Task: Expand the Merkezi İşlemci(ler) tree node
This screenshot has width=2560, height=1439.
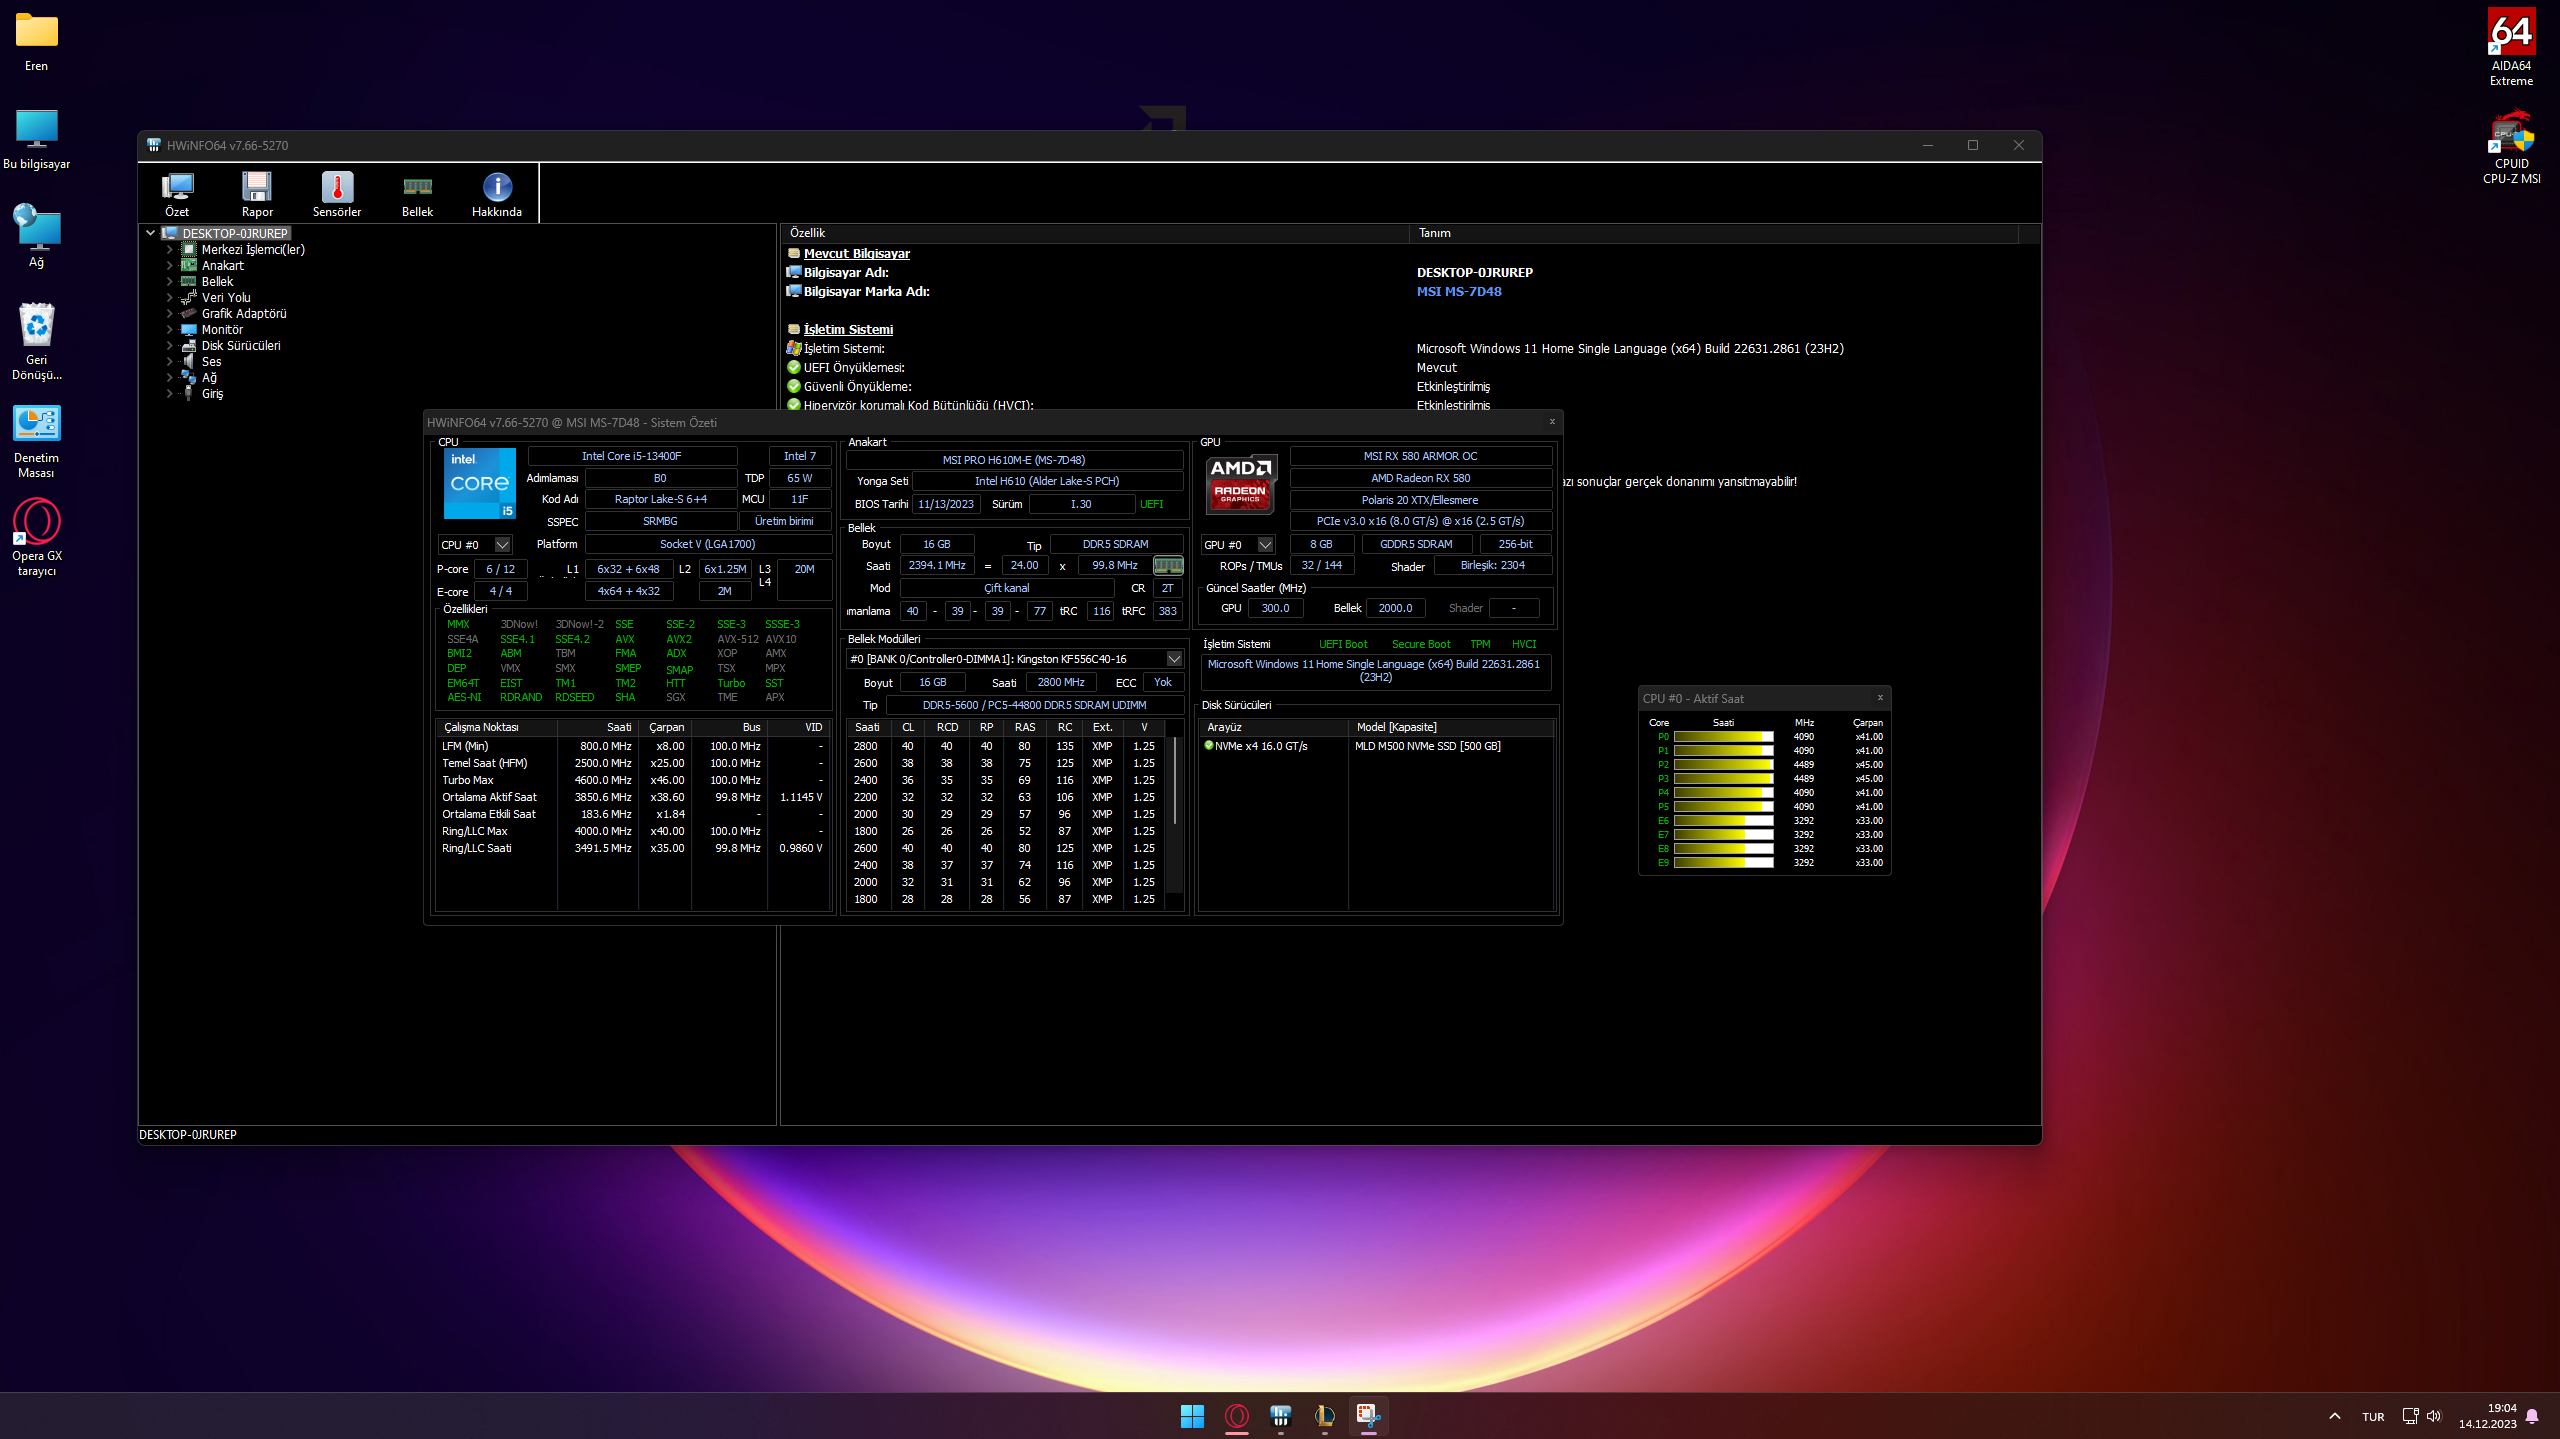Action: (169, 250)
